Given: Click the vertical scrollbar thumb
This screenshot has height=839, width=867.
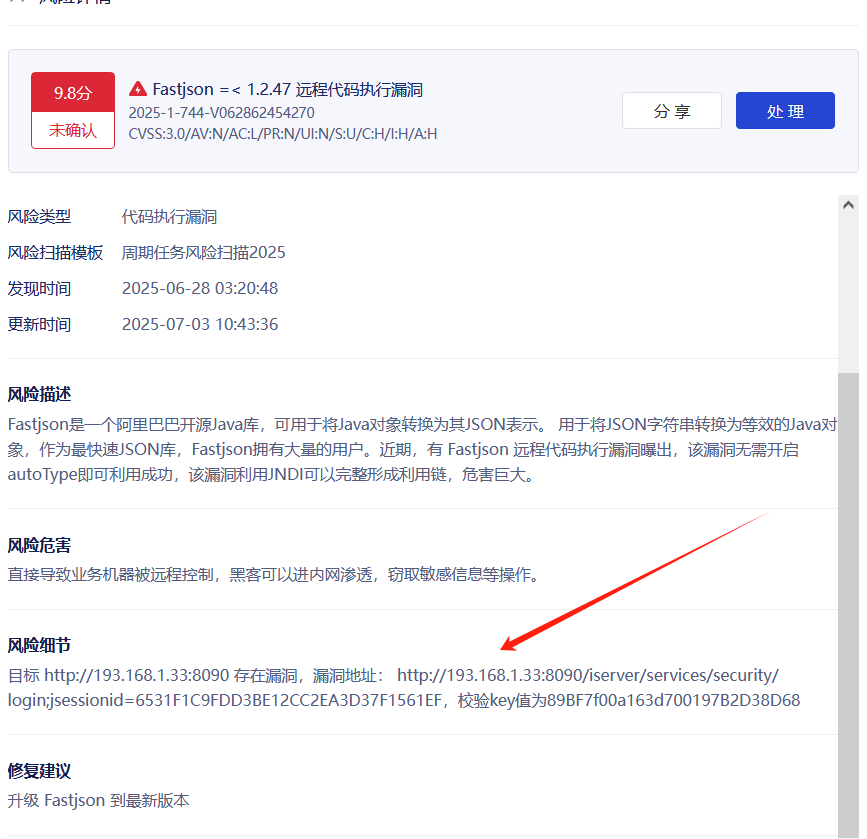Looking at the screenshot, I should (848, 605).
